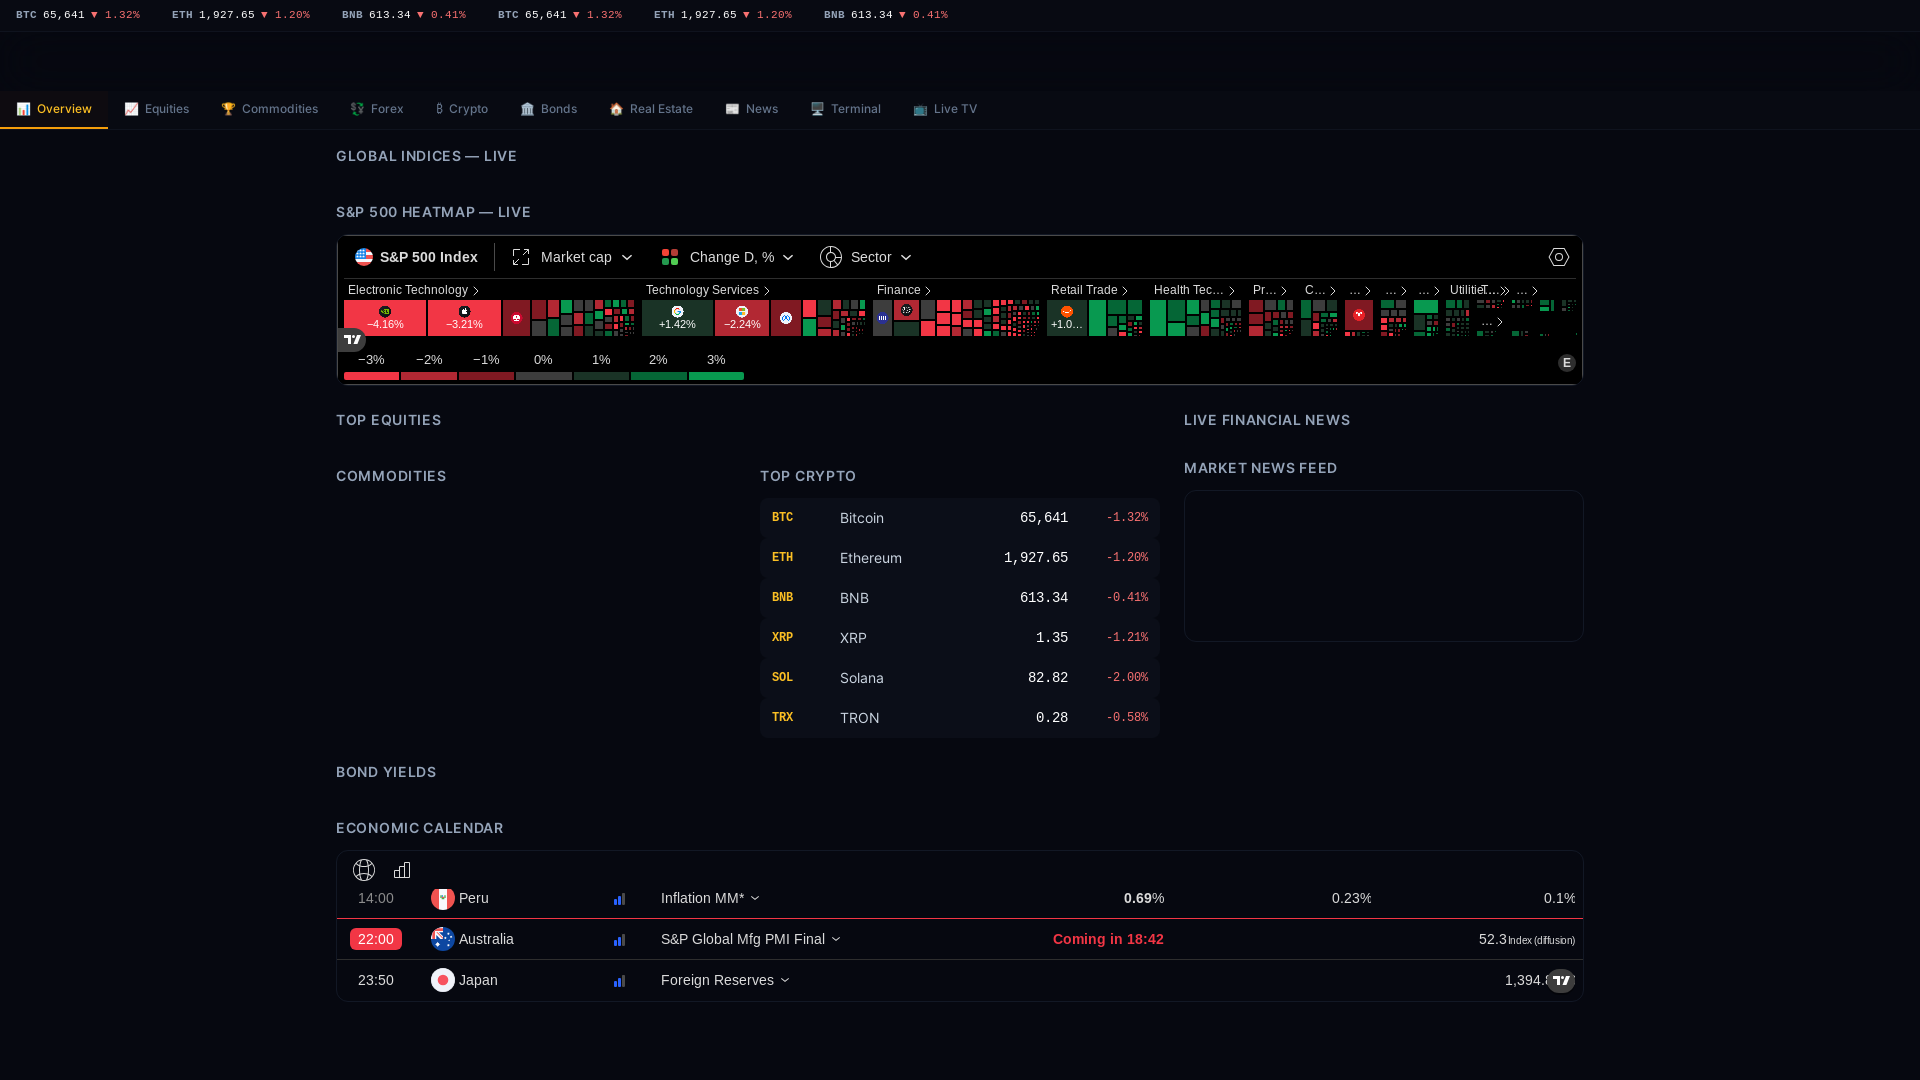Go to the Forex tab

[377, 109]
